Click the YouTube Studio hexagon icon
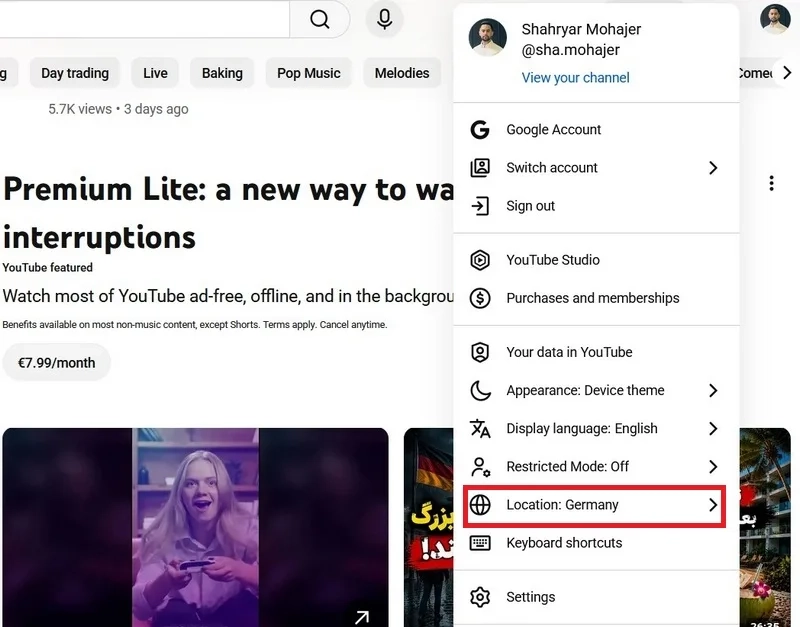Viewport: 800px width, 627px height. click(480, 260)
